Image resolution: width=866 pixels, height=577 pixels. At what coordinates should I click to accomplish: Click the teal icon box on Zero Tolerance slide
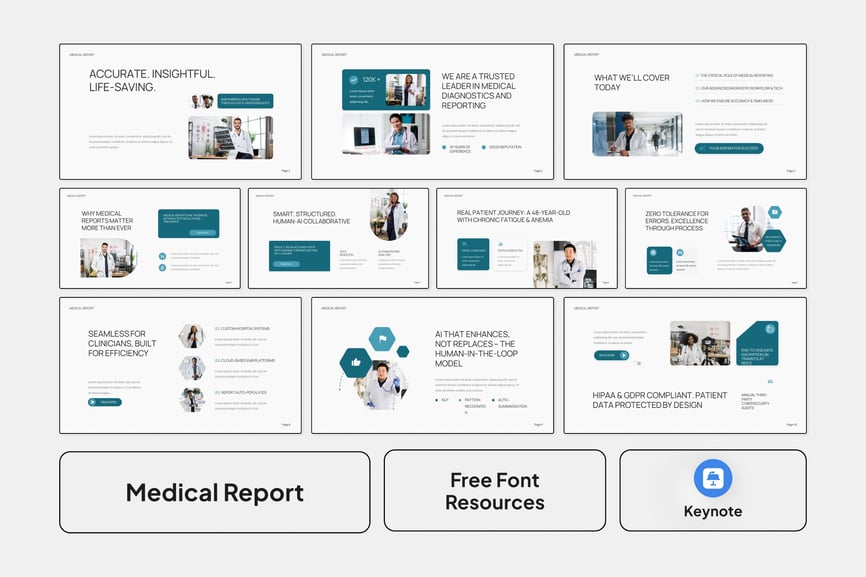coord(660,259)
